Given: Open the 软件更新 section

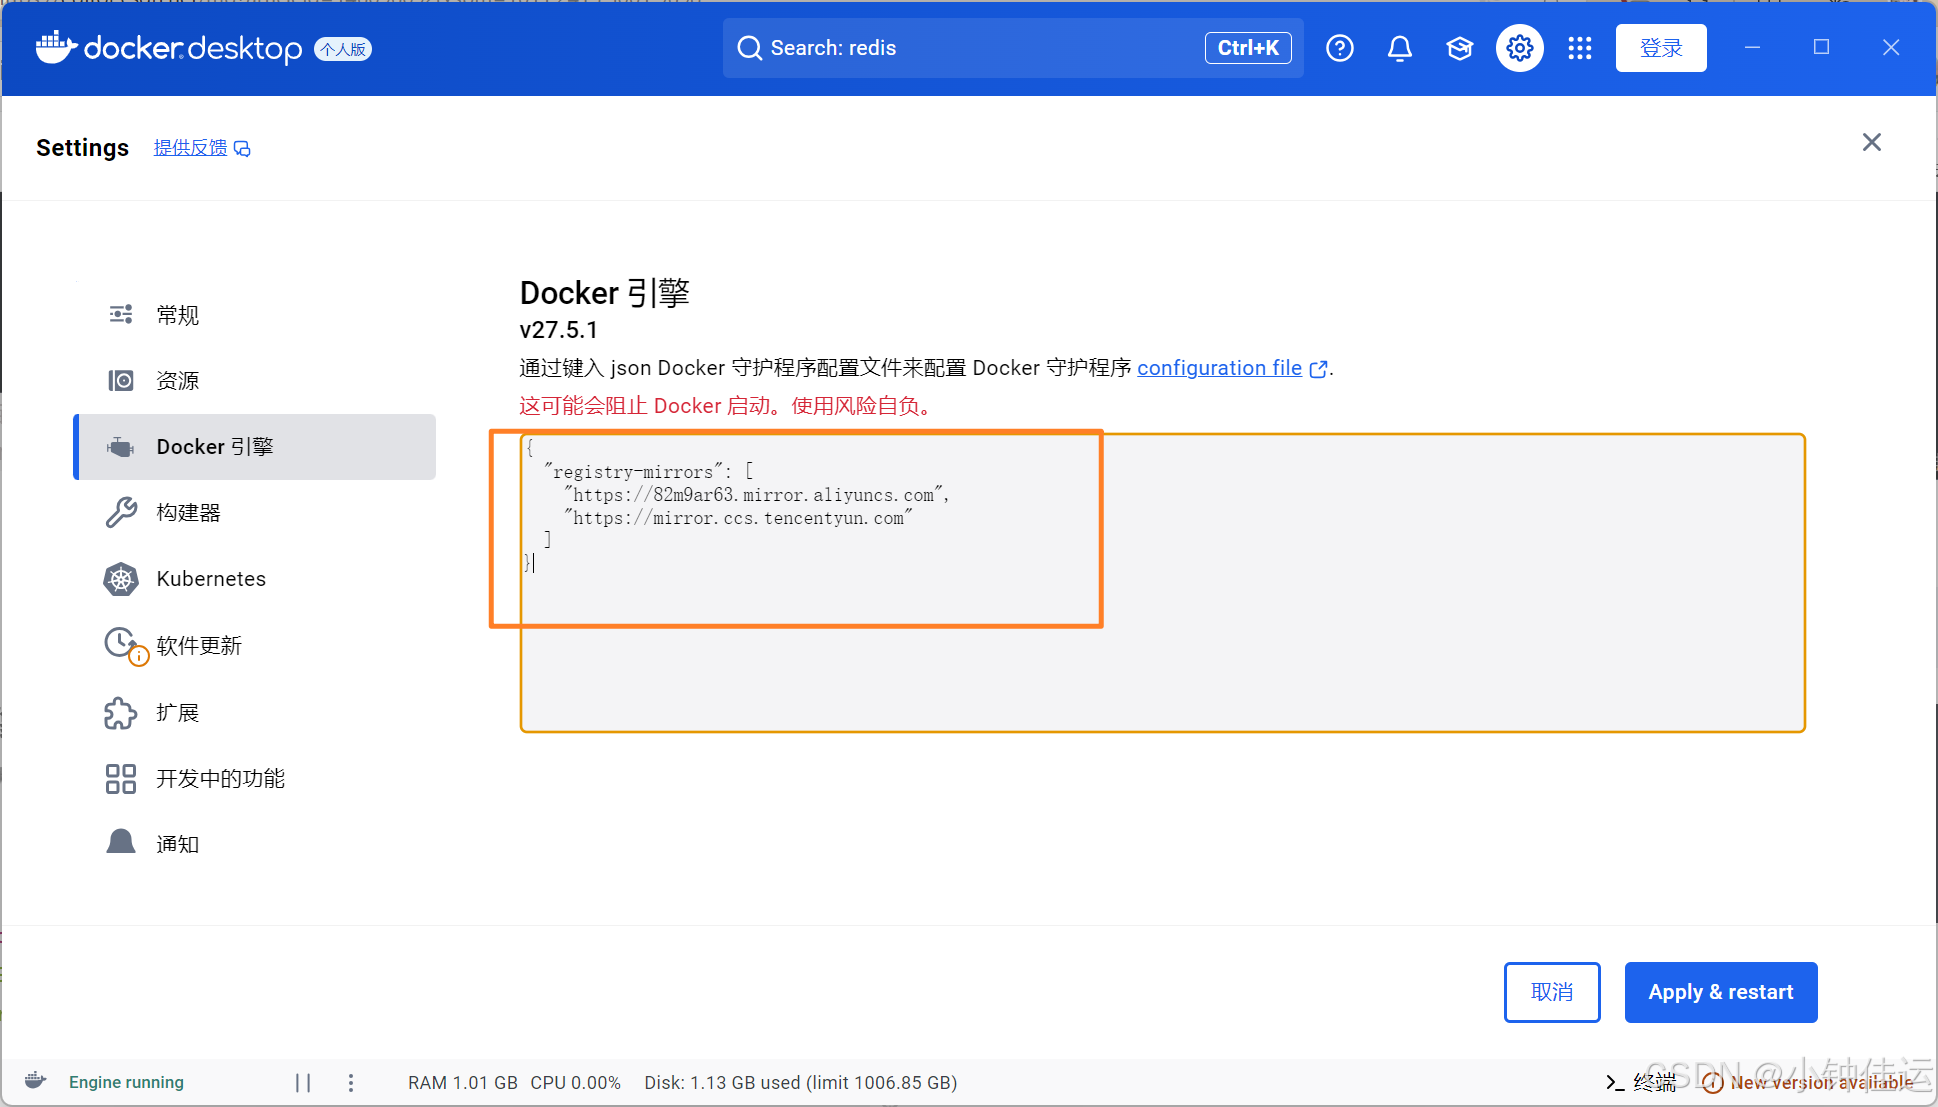Looking at the screenshot, I should 255,645.
